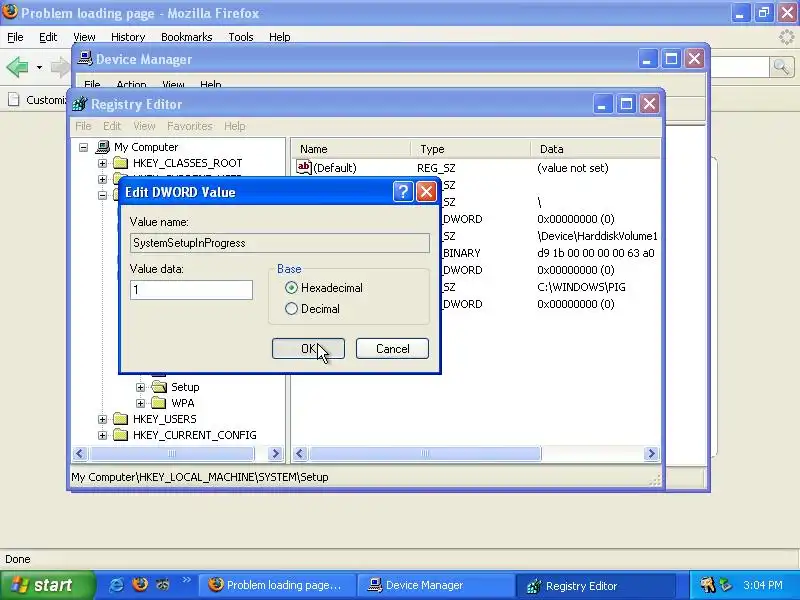Click the horizontal scrollbar thumb in the values pane

424,454
